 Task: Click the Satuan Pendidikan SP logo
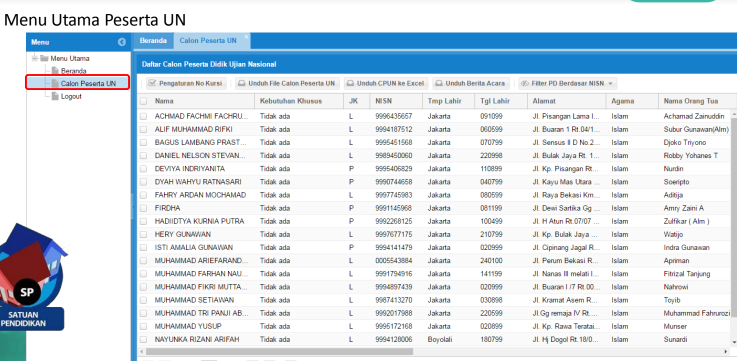31,277
